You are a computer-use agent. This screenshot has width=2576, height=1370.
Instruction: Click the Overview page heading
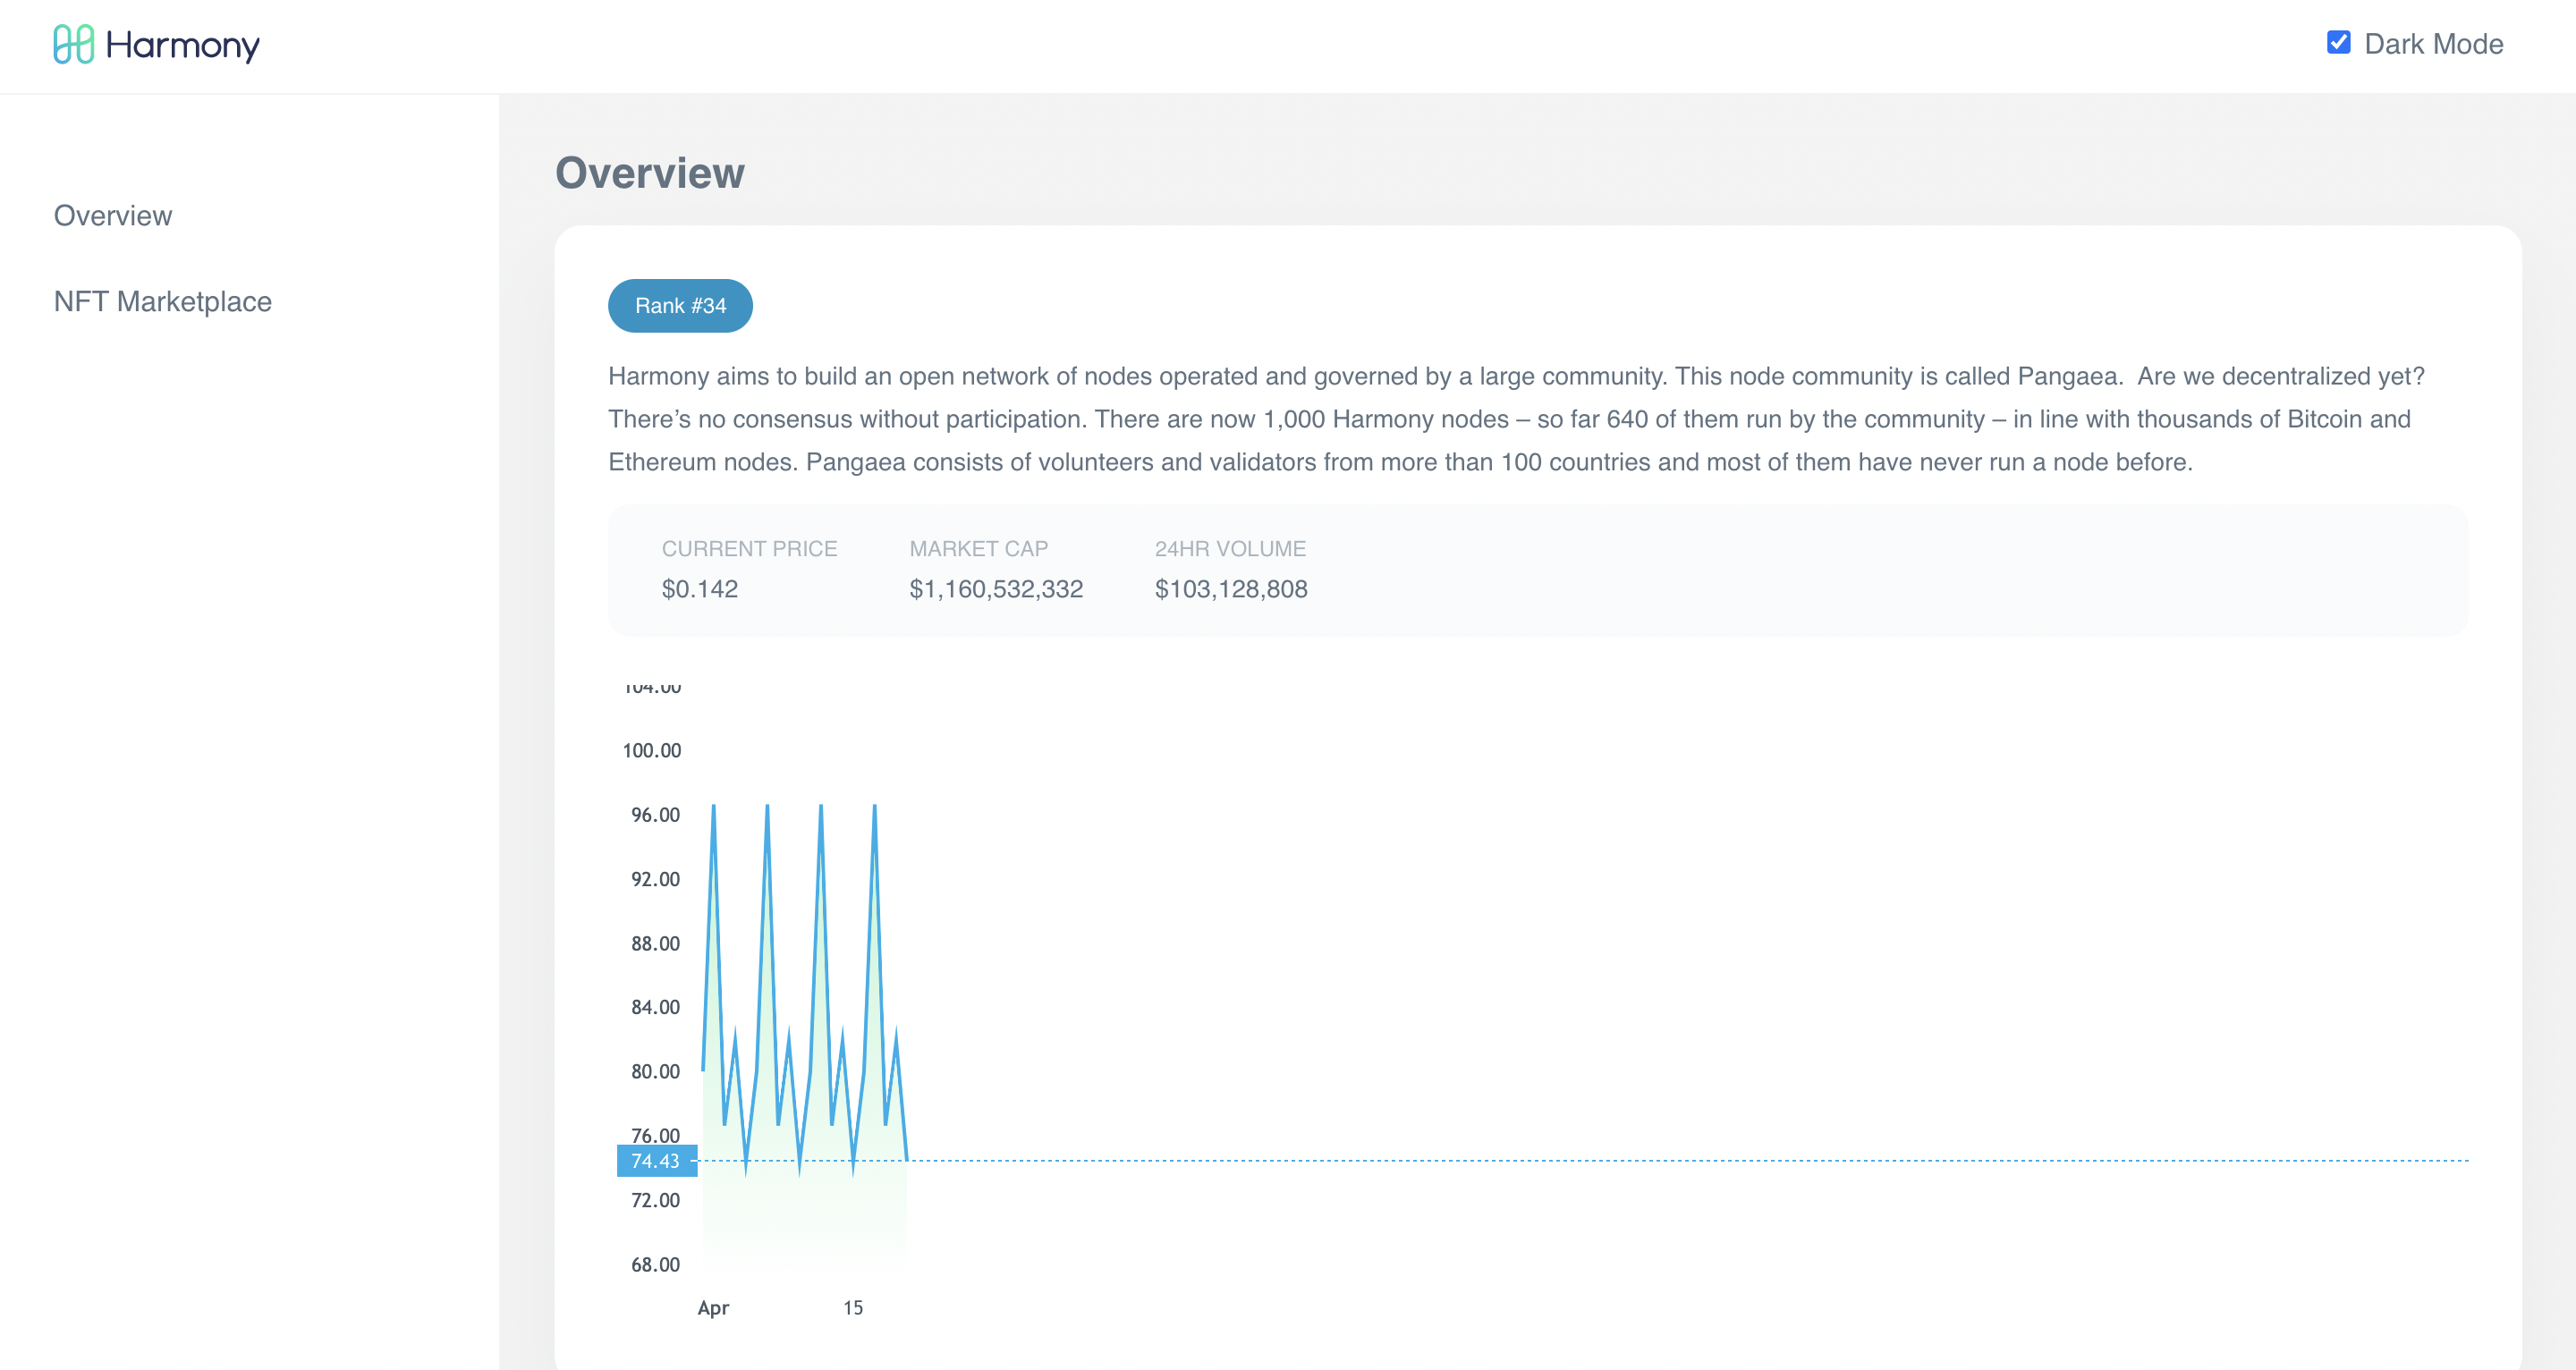pos(649,172)
